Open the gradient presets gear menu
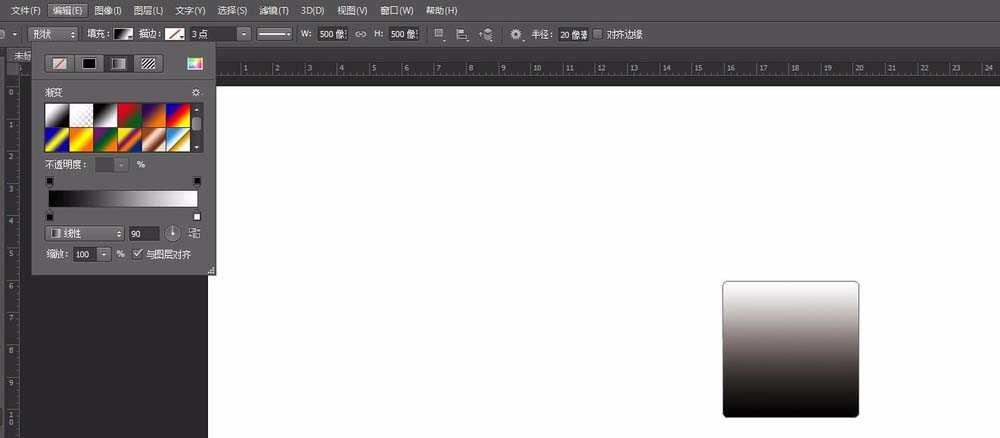The width and height of the screenshot is (1000, 438). (196, 92)
